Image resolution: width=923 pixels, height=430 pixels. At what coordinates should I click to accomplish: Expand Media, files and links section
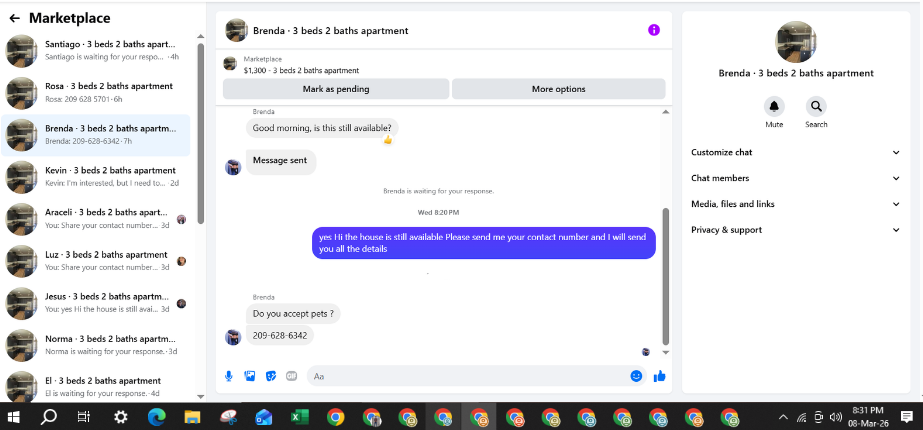point(796,204)
